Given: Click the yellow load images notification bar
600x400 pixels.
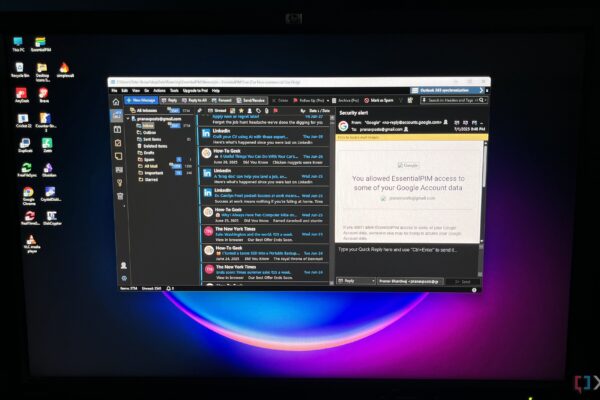Looking at the screenshot, I should click(411, 137).
